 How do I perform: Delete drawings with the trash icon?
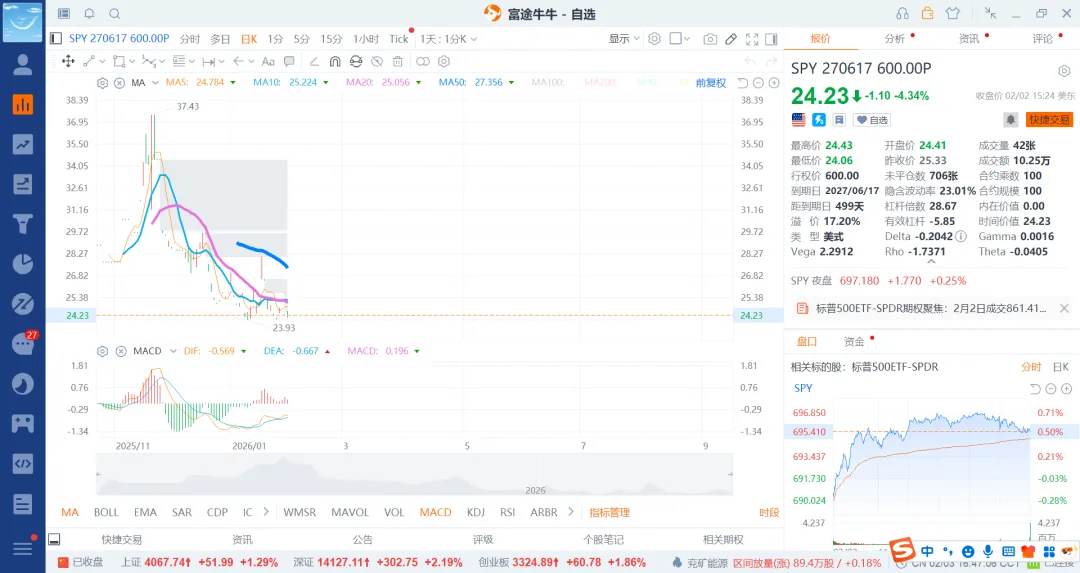pos(397,61)
